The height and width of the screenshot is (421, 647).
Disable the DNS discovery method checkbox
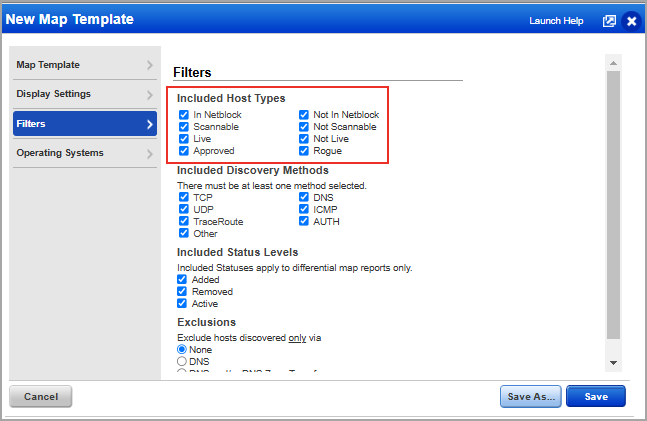click(x=304, y=197)
